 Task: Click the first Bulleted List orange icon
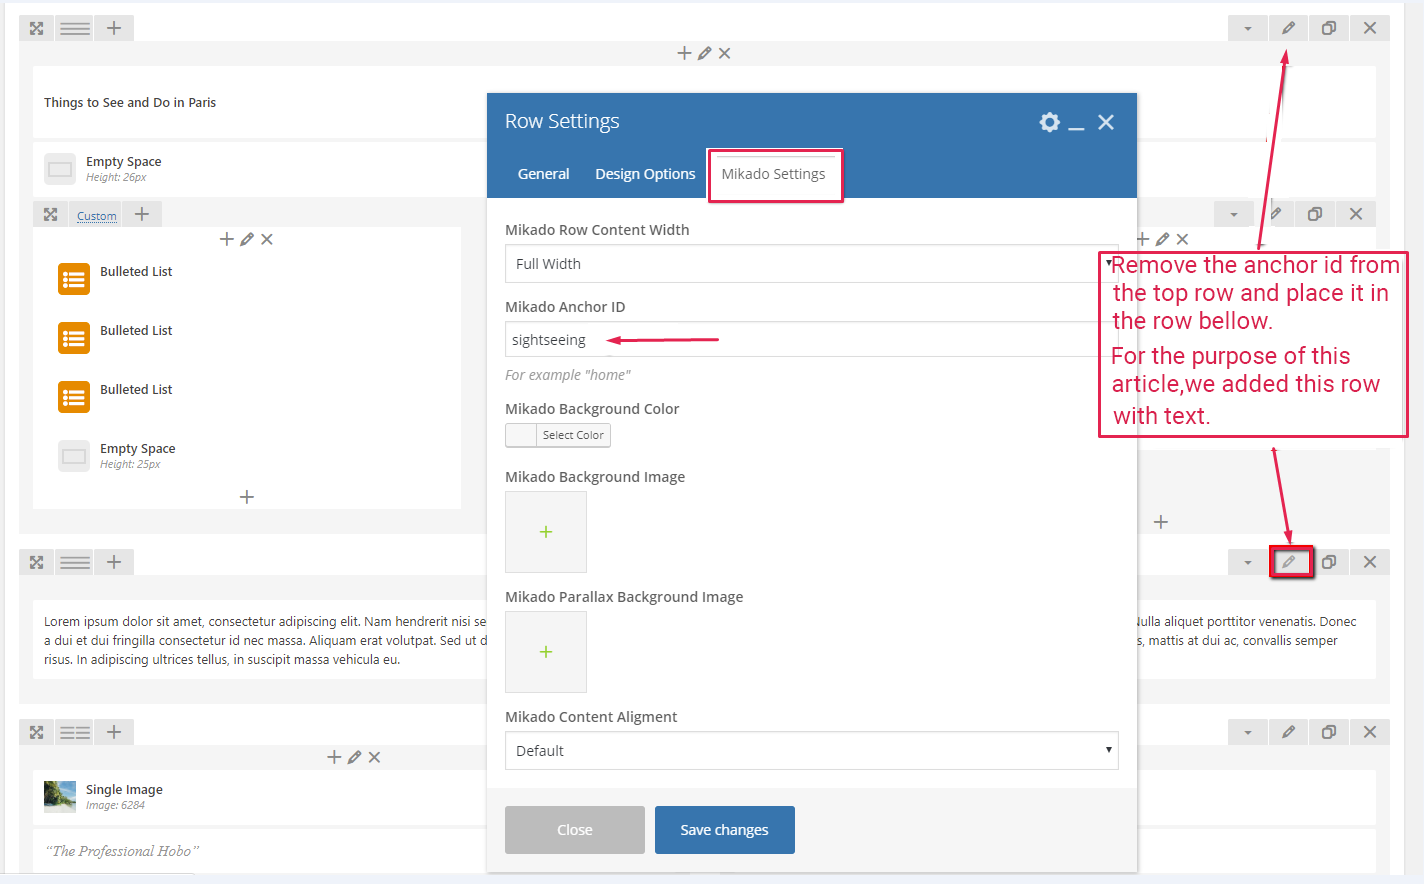pos(74,280)
